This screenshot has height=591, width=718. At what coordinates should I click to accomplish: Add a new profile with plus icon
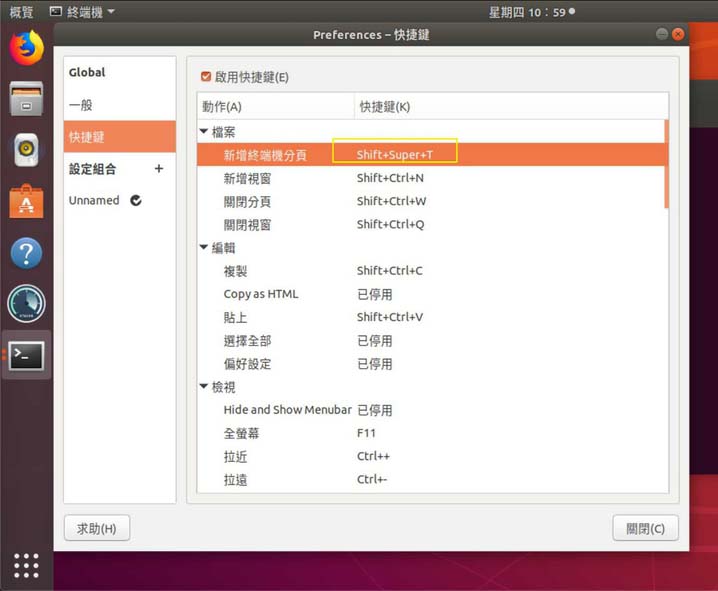click(159, 168)
